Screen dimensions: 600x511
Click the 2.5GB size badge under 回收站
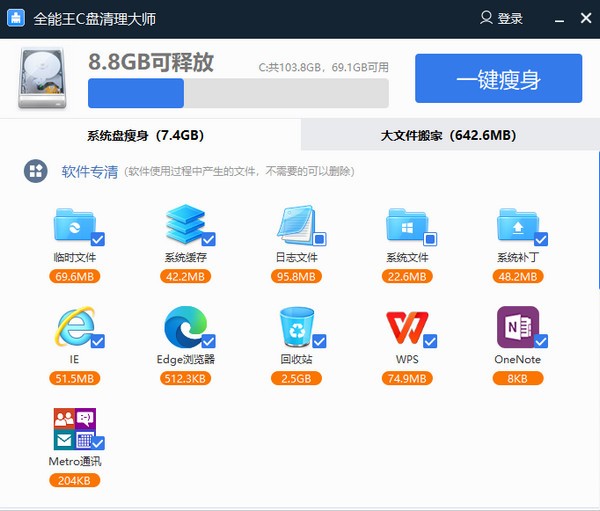click(x=297, y=378)
